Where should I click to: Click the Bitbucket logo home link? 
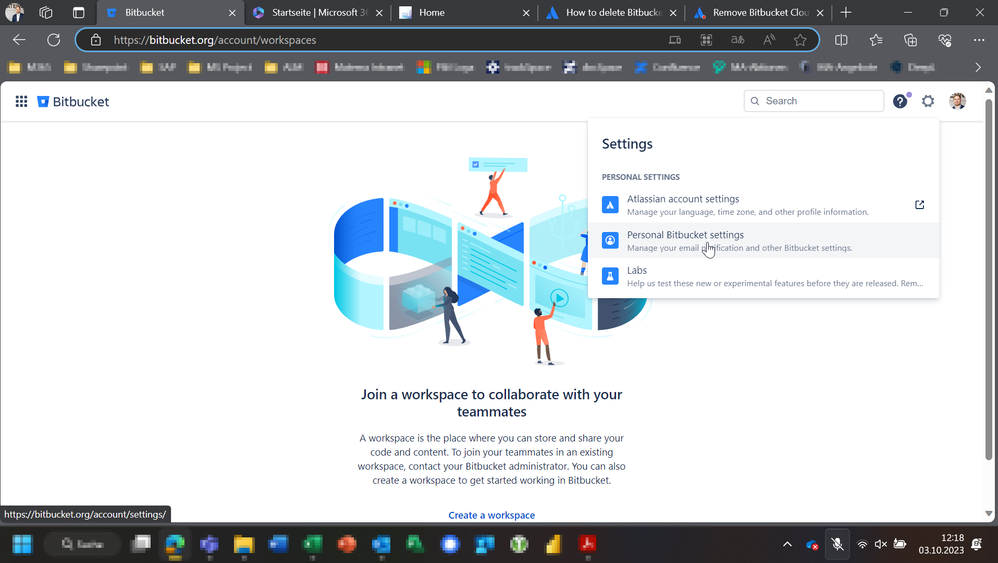click(73, 102)
